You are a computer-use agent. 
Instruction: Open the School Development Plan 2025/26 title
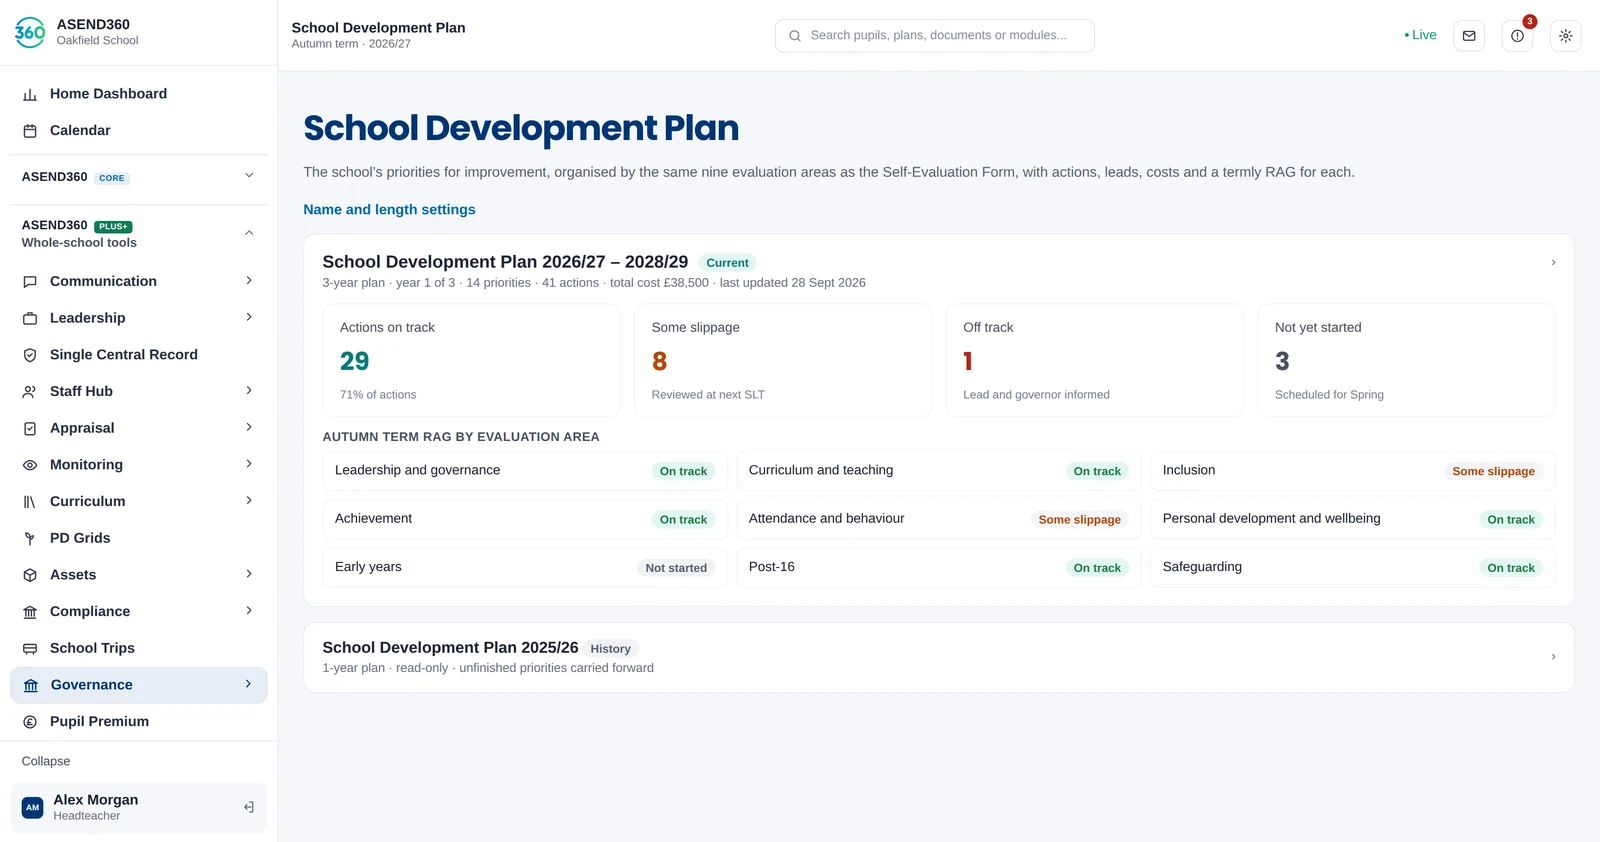(450, 648)
